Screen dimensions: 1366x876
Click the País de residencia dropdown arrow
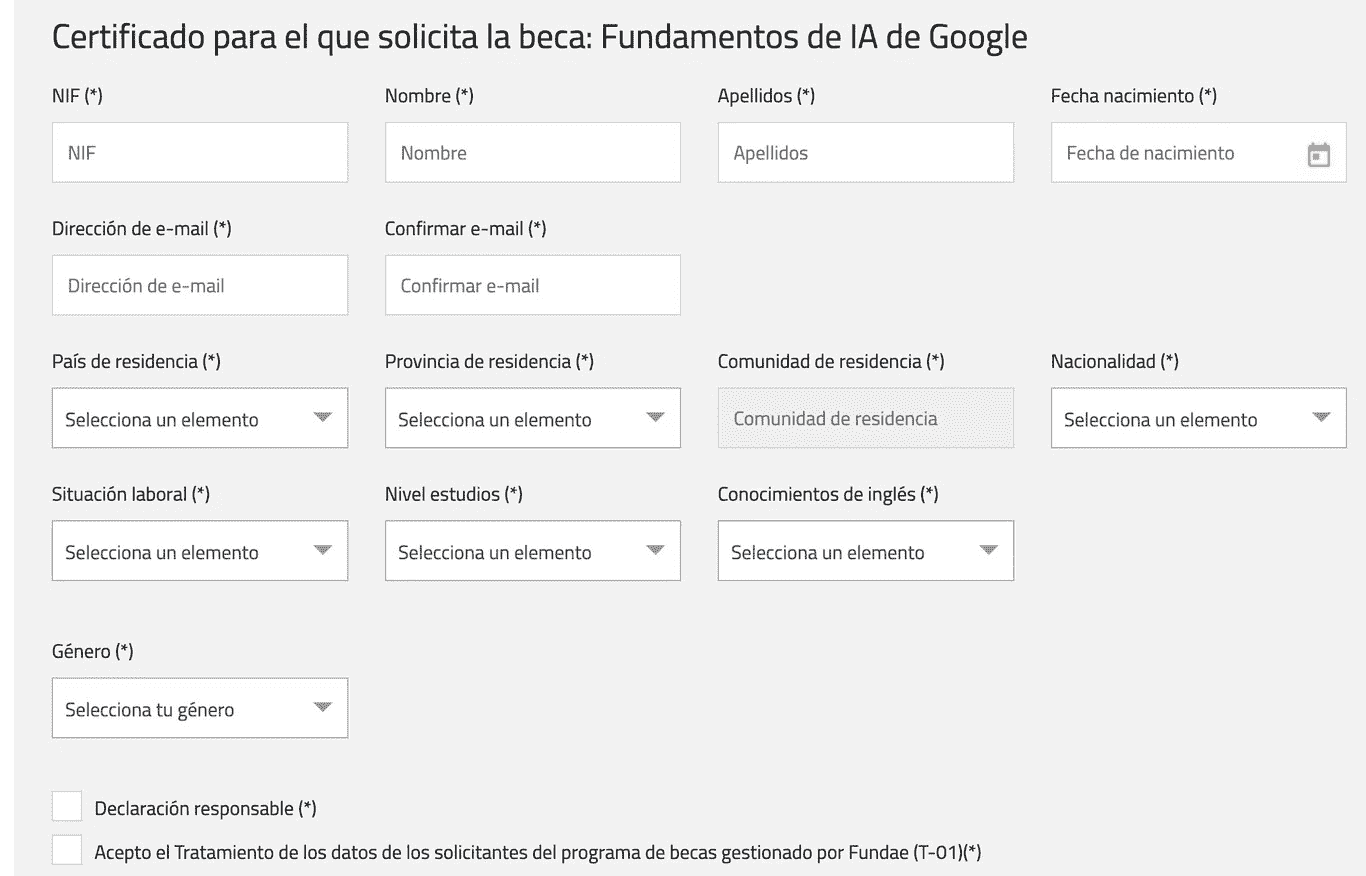click(x=322, y=417)
